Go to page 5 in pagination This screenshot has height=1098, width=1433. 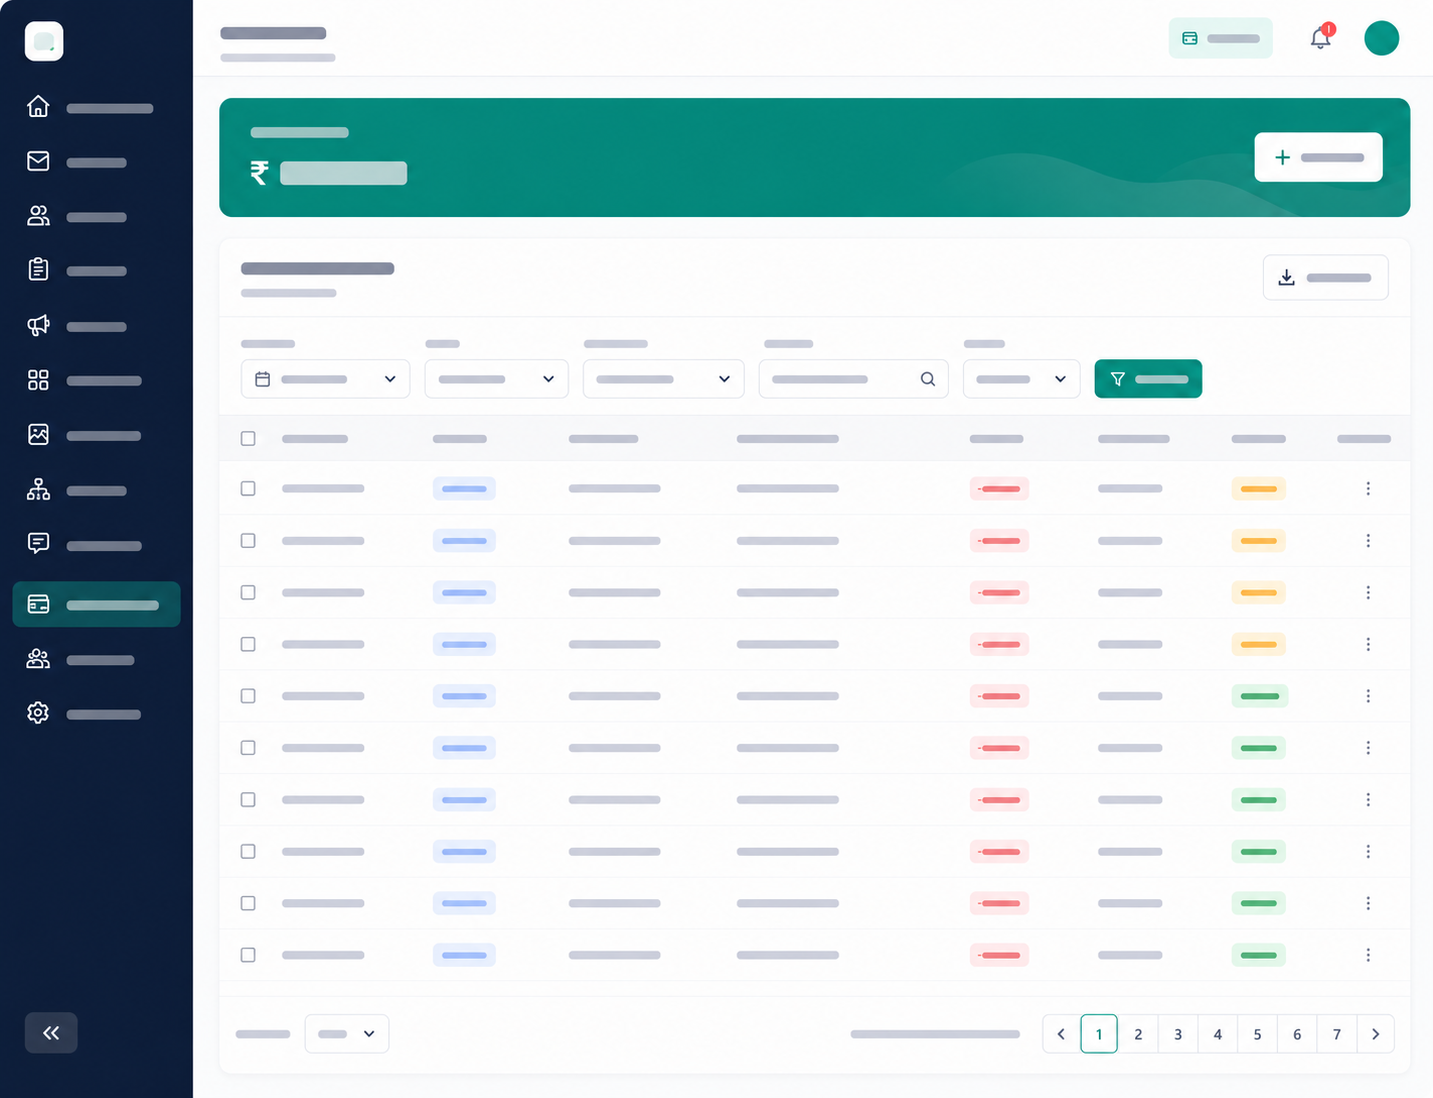pyautogui.click(x=1257, y=1034)
